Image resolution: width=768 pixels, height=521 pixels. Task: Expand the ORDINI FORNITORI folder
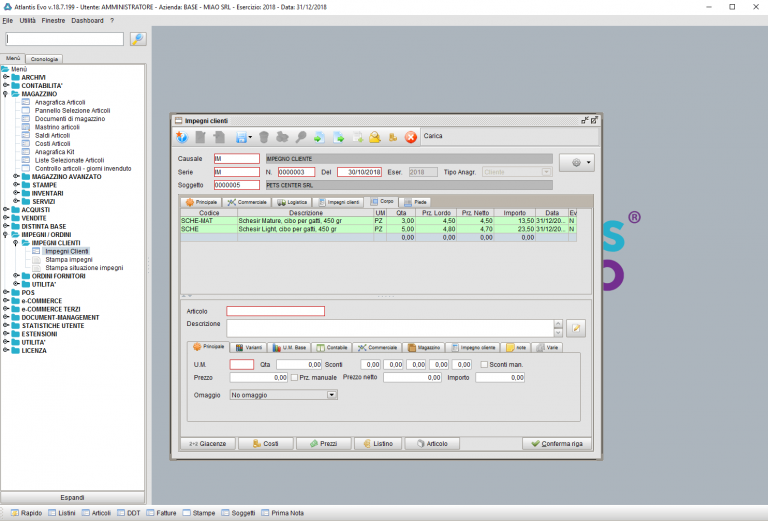16,276
